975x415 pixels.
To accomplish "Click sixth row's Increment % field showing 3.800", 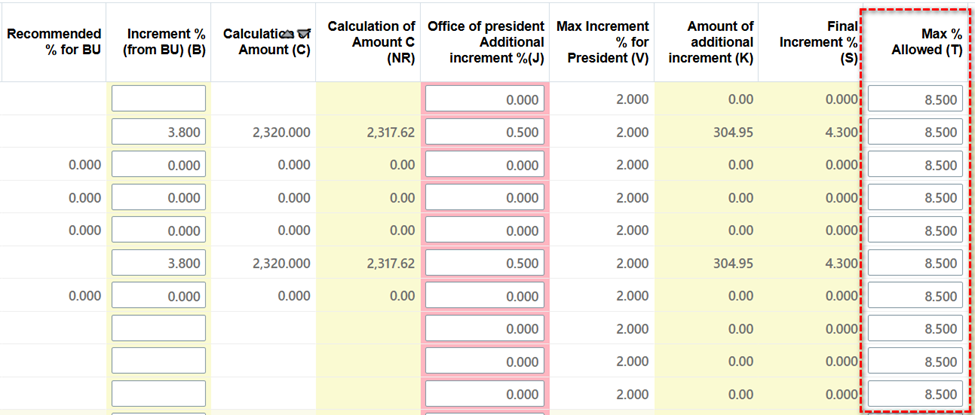I will point(158,263).
